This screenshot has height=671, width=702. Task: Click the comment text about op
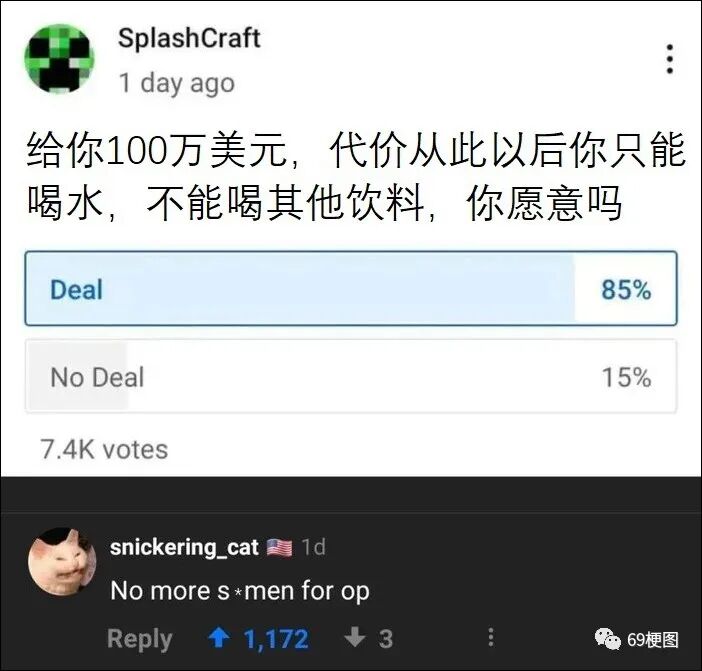pyautogui.click(x=240, y=590)
